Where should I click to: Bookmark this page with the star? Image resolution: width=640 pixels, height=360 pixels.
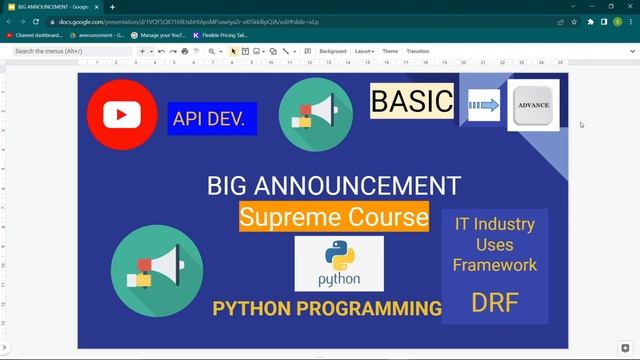point(574,22)
